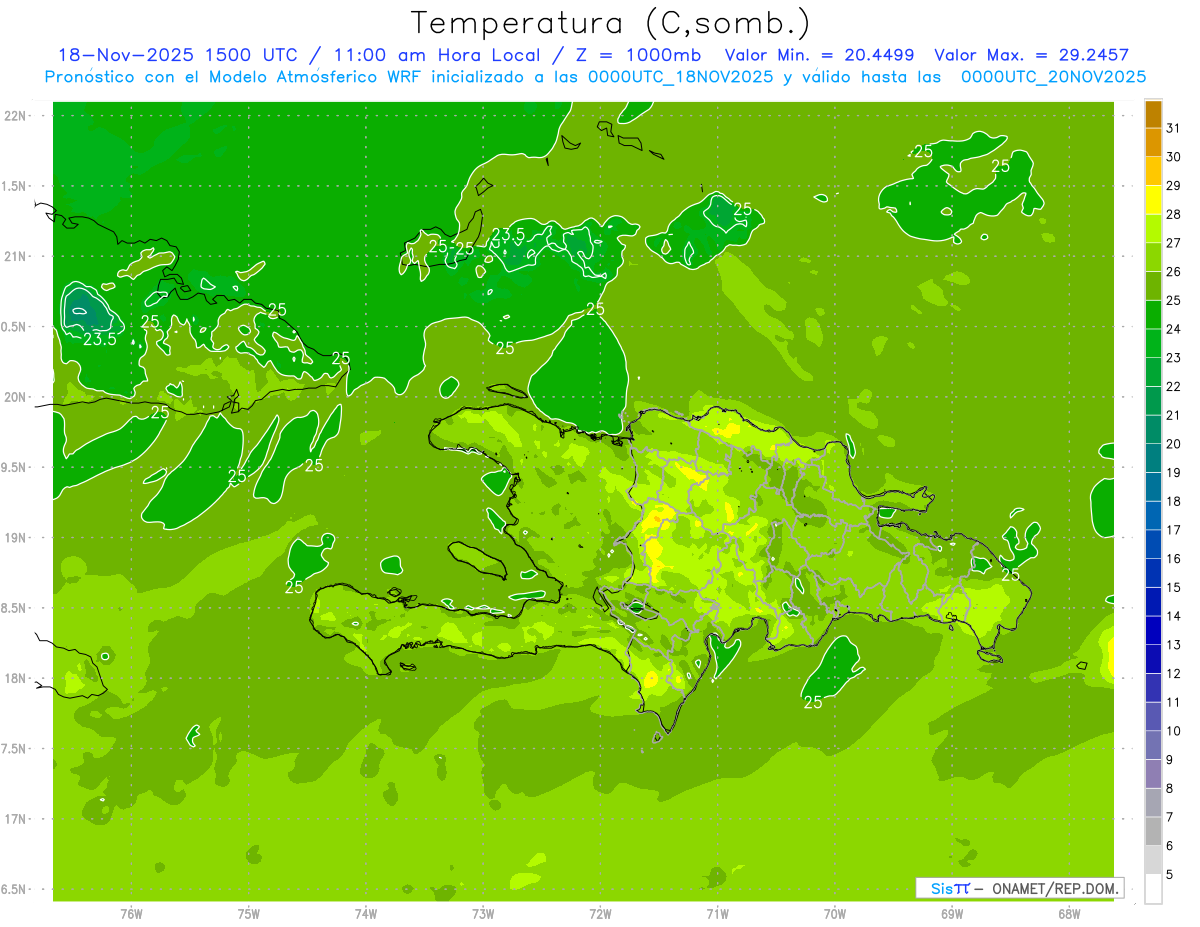Click the '17N' latitude axis label

pyautogui.click(x=15, y=819)
